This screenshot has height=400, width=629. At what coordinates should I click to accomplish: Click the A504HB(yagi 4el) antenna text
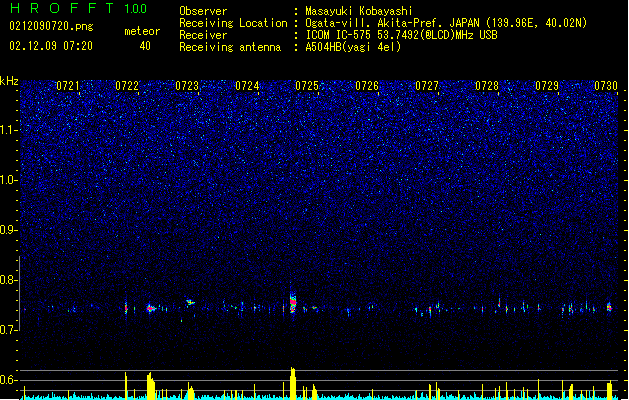[x=353, y=47]
